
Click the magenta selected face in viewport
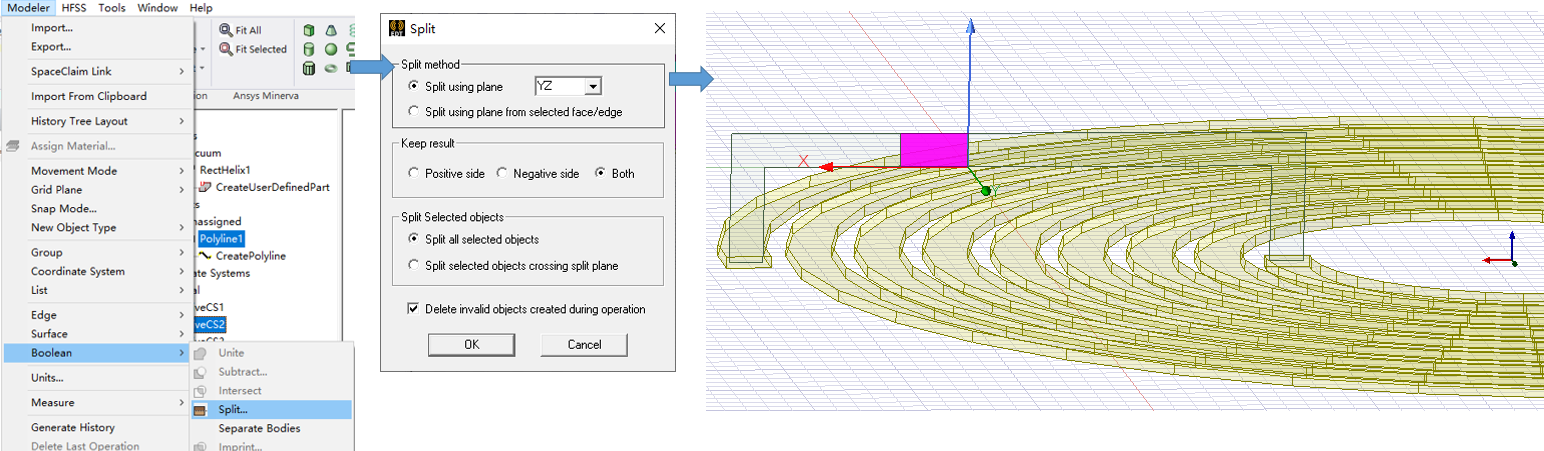point(934,150)
